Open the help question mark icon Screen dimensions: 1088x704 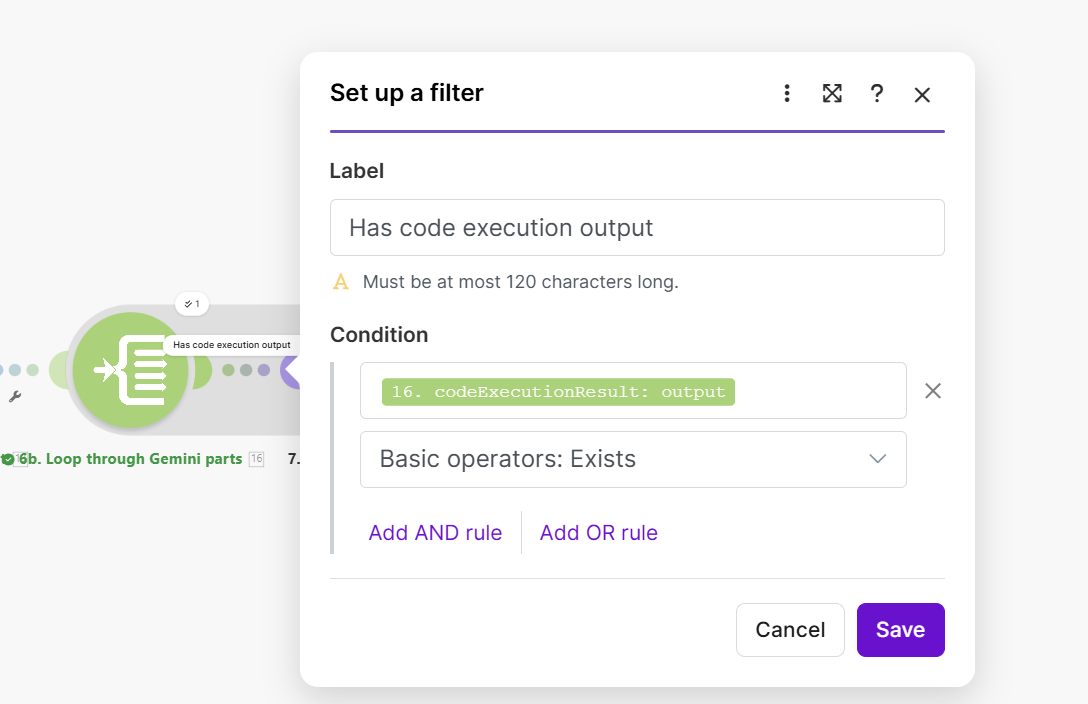877,93
